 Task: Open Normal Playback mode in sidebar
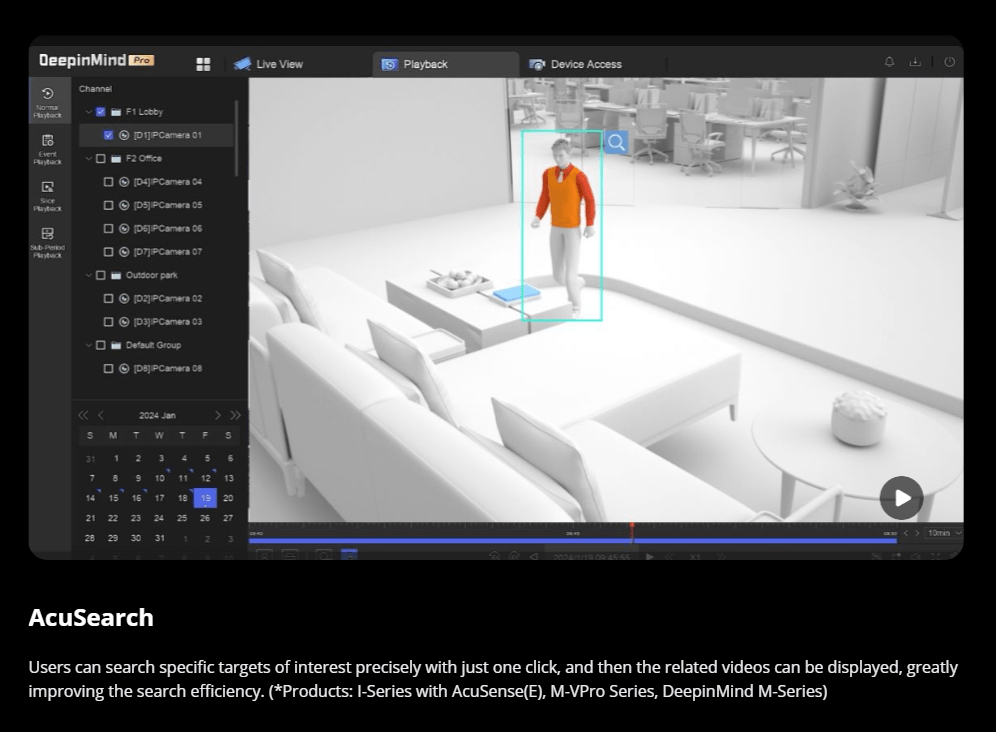click(47, 101)
